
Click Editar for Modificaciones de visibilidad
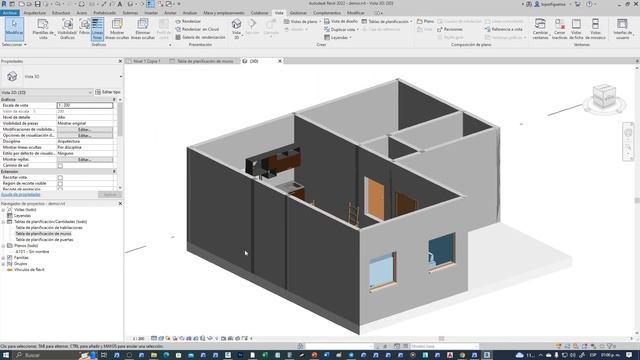[x=84, y=129]
